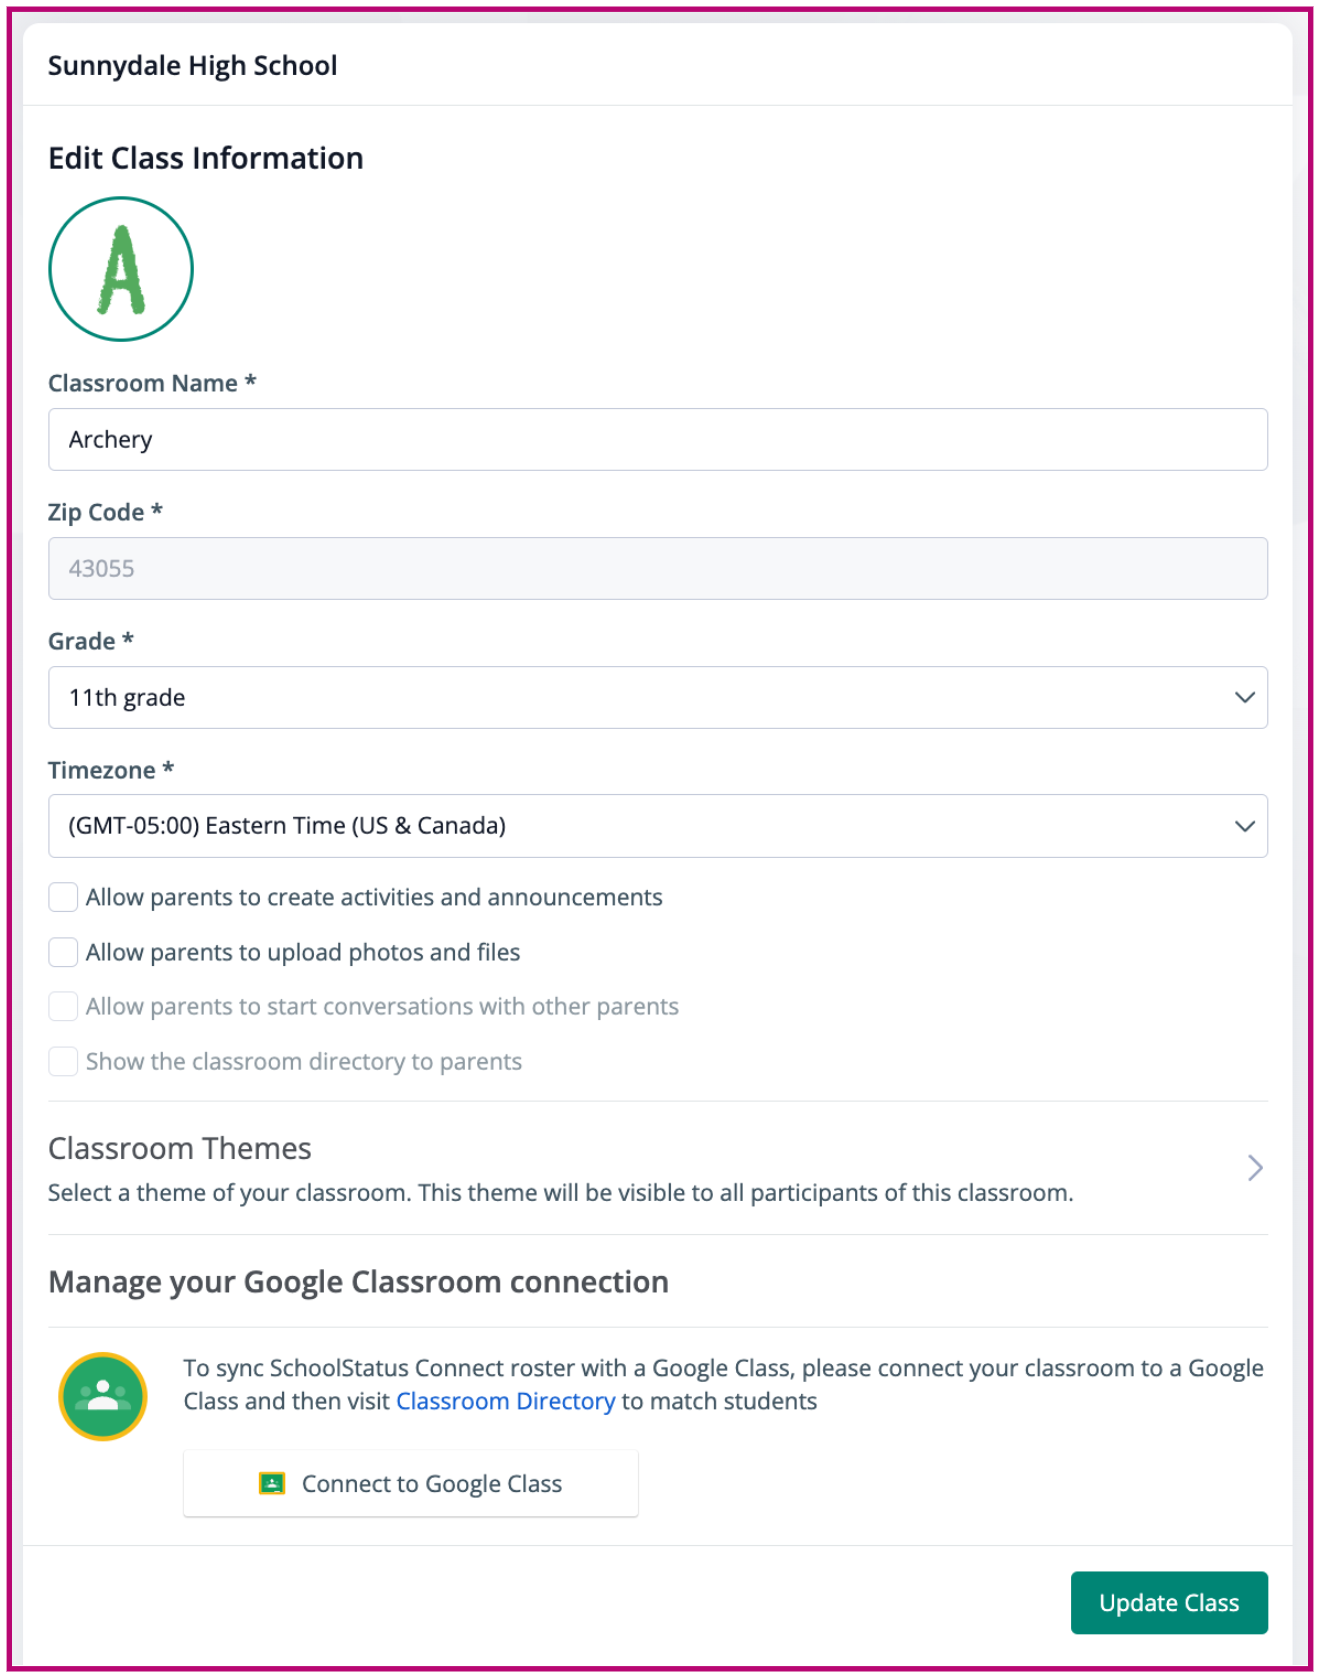This screenshot has width=1324, height=1680.
Task: Click the green letter A class avatar
Action: pyautogui.click(x=121, y=269)
